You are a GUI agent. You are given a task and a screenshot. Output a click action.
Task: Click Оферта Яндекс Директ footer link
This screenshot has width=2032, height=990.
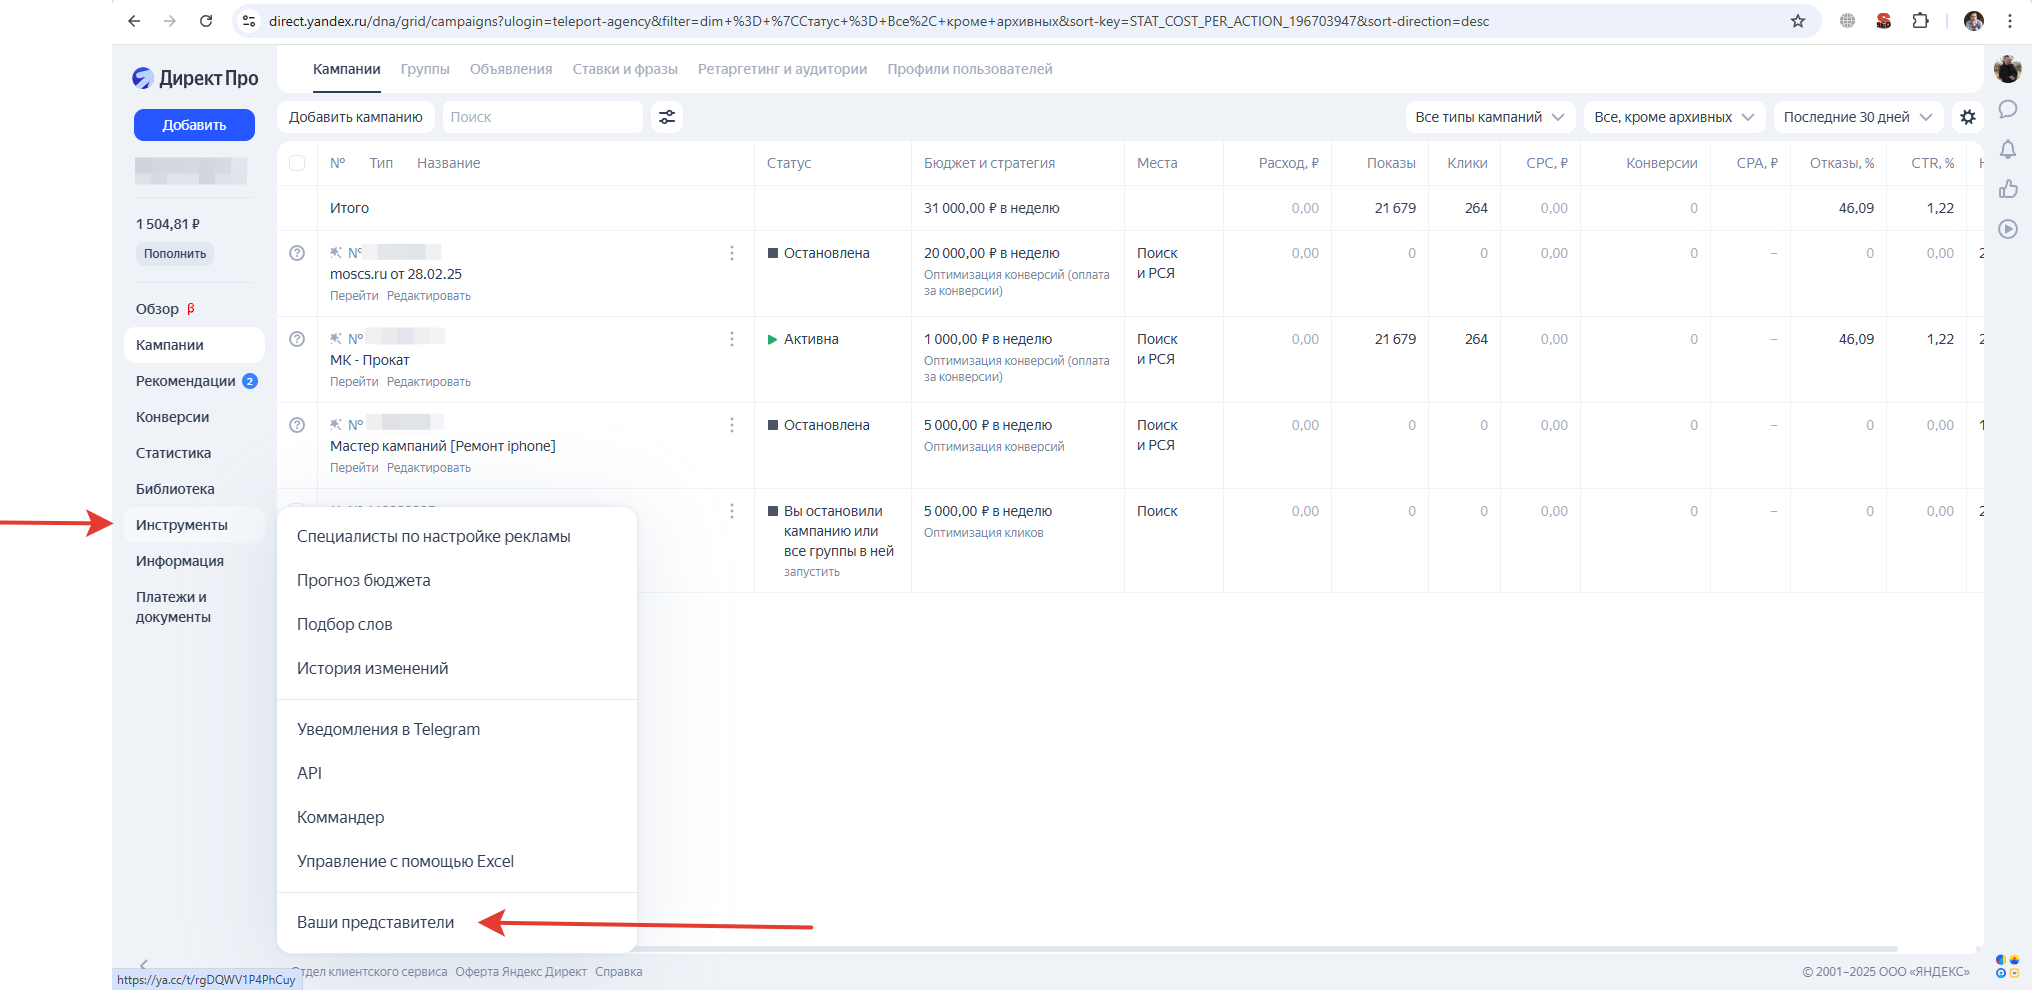[x=521, y=972]
